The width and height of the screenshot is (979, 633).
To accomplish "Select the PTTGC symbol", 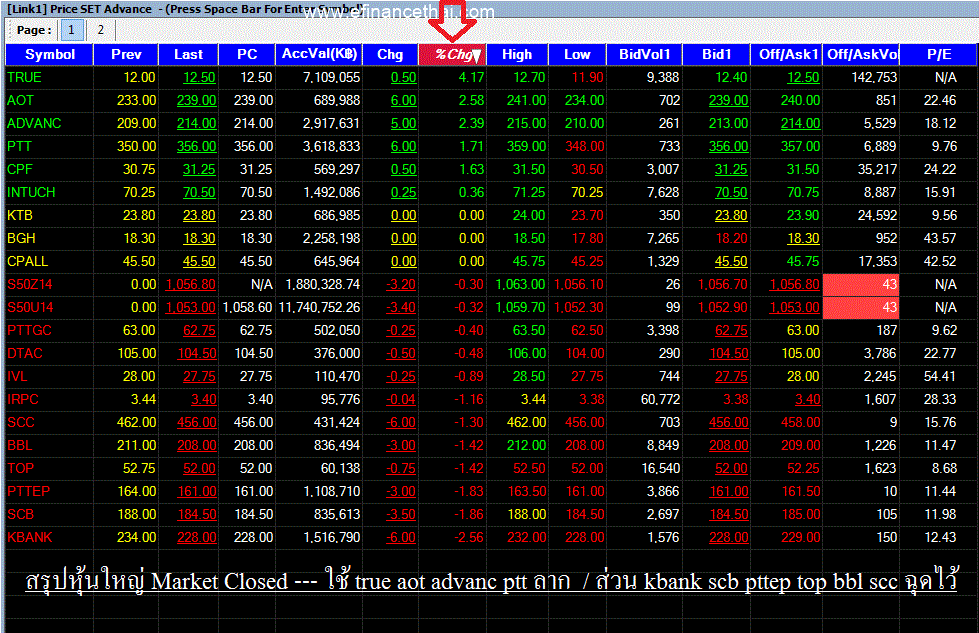I will (x=29, y=331).
